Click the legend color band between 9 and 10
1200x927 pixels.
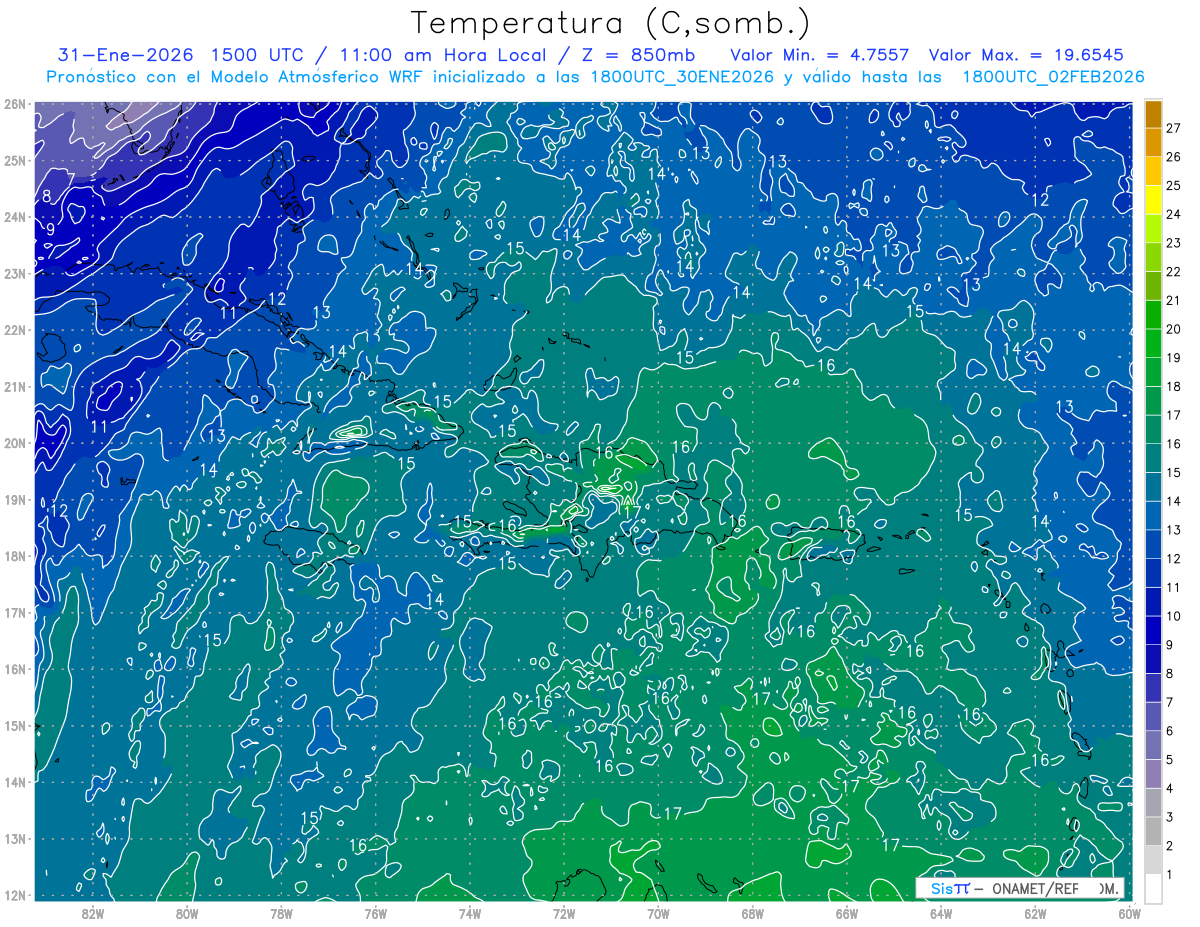pos(1152,630)
